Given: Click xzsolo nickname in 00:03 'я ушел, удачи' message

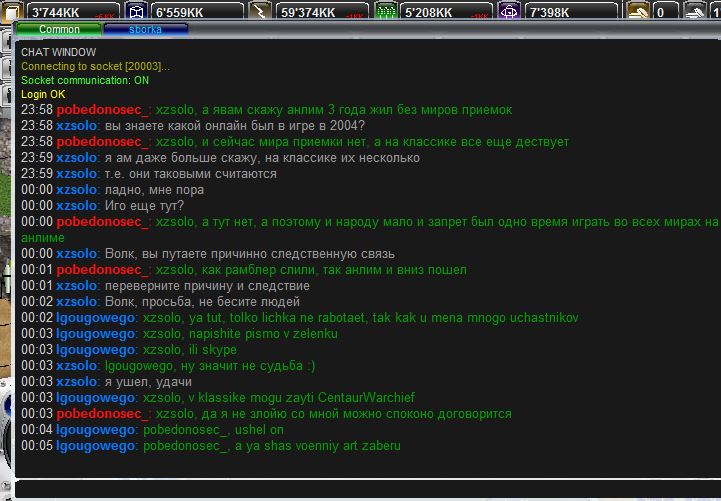Looking at the screenshot, I should (x=77, y=382).
